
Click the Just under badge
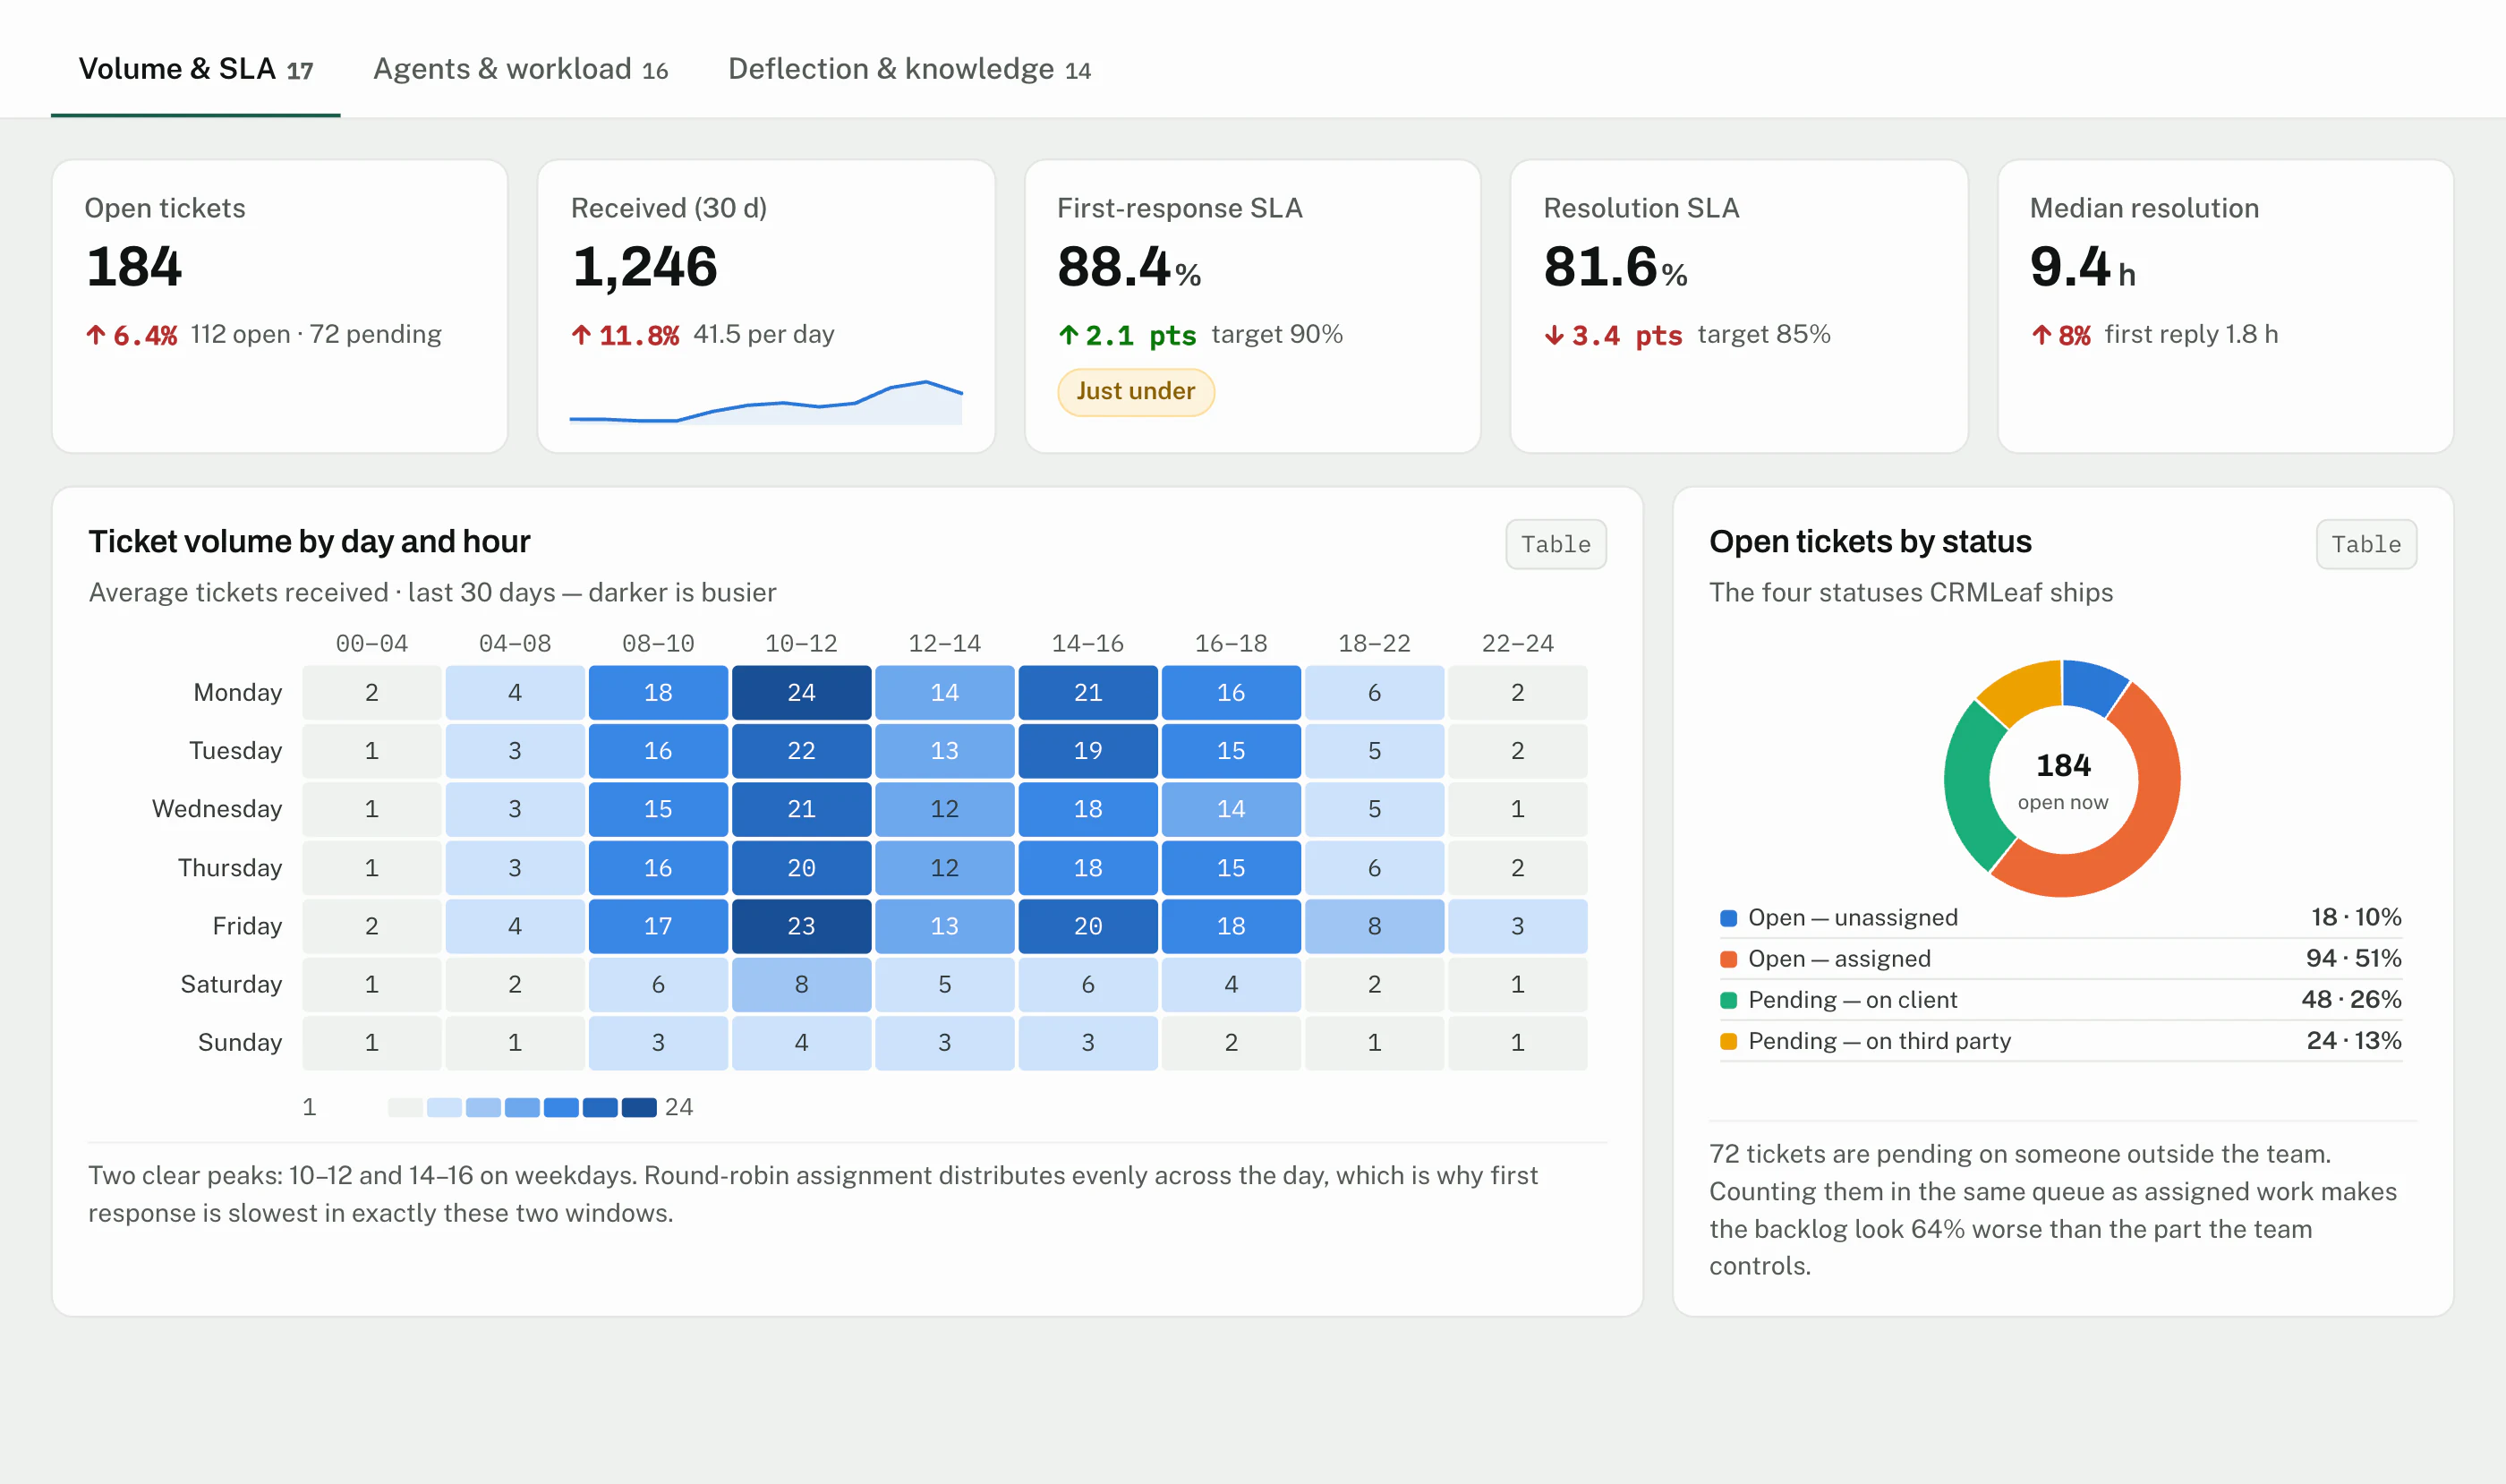pyautogui.click(x=1135, y=391)
